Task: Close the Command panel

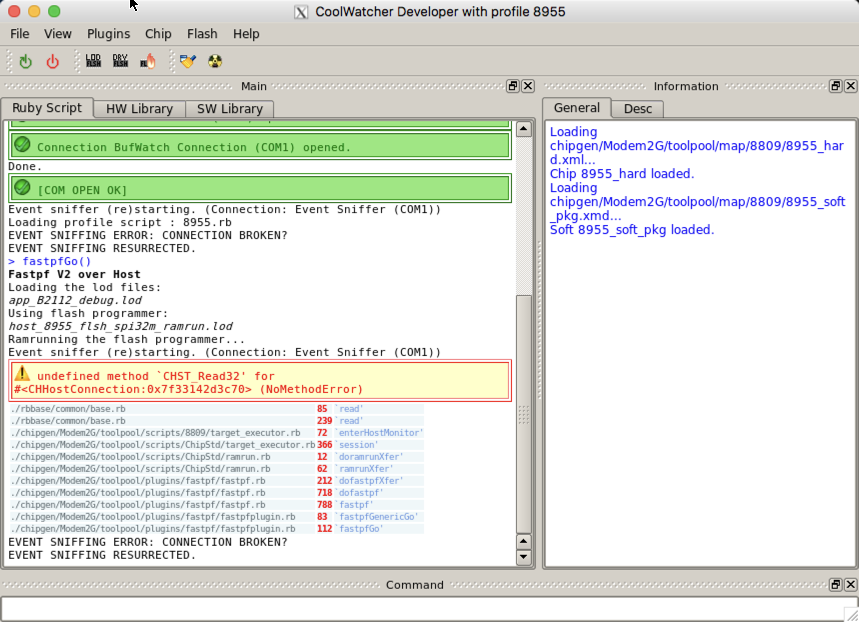Action: [851, 585]
